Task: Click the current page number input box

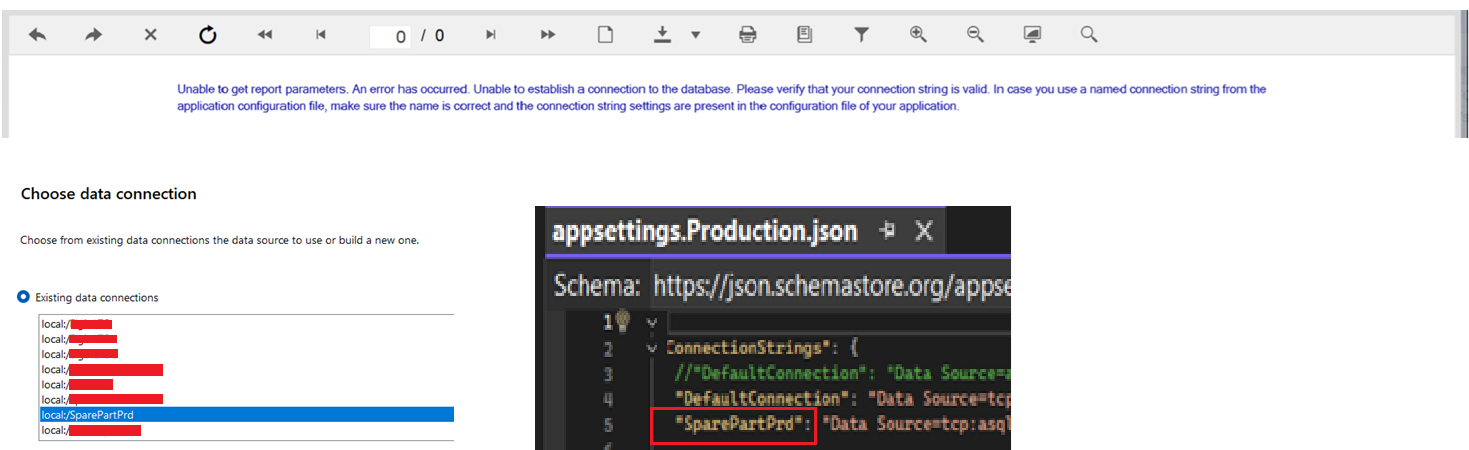Action: coord(391,37)
